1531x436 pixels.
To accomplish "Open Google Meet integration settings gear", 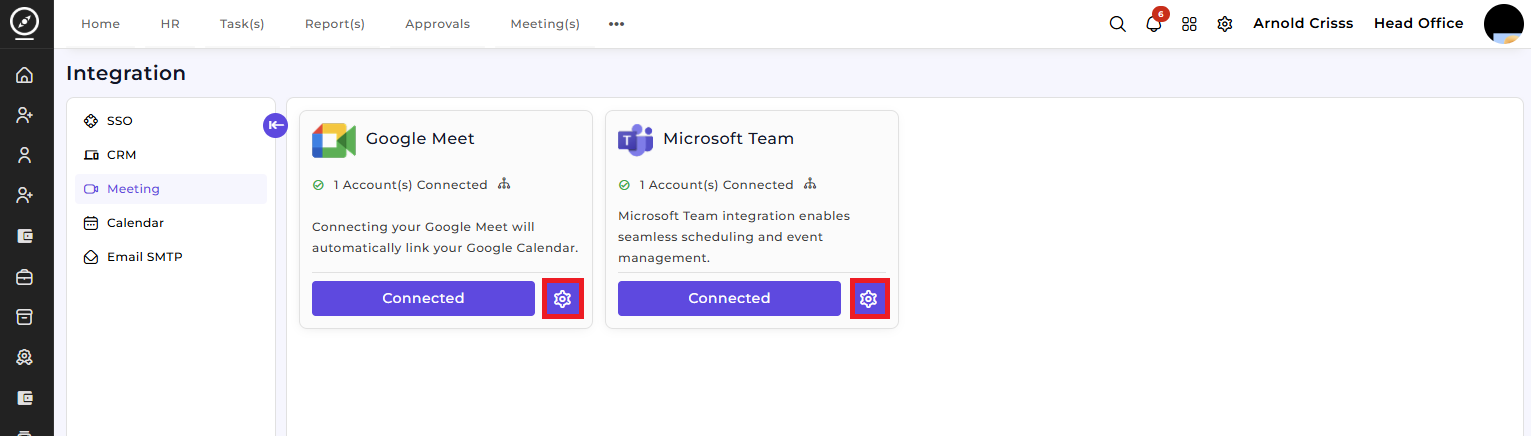I will tap(562, 299).
